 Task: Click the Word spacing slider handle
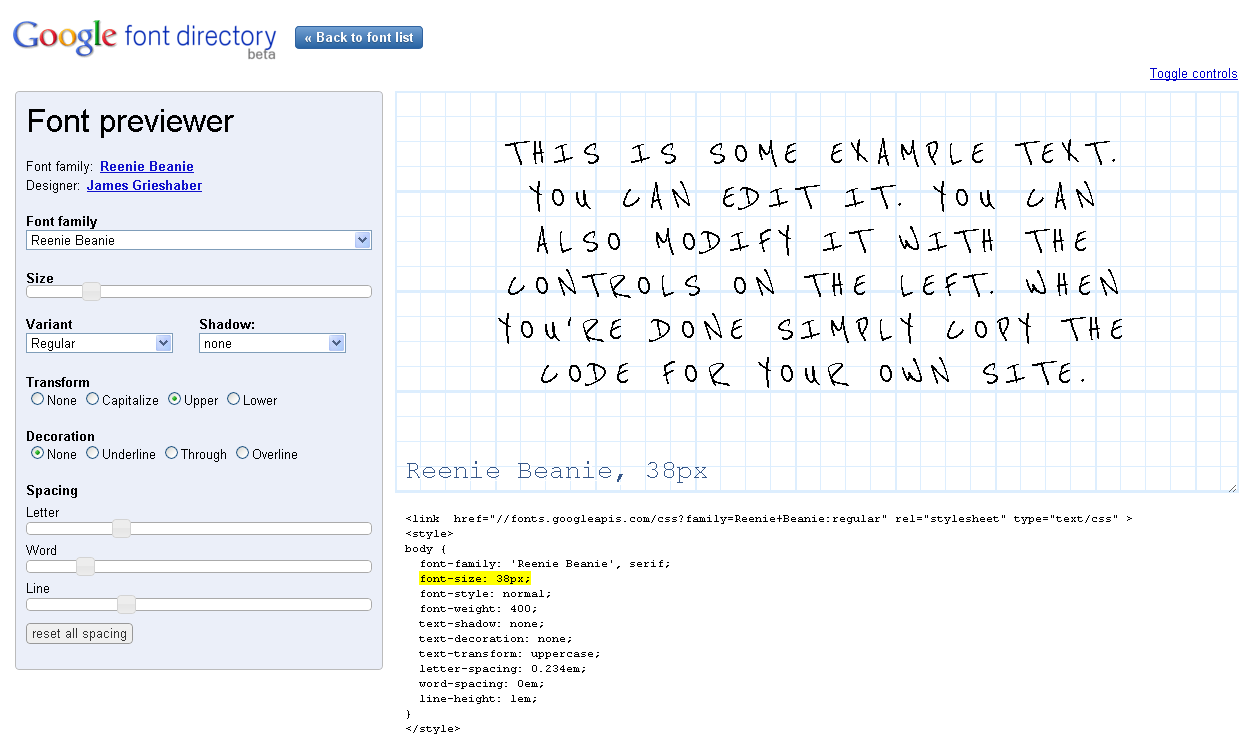[85, 566]
